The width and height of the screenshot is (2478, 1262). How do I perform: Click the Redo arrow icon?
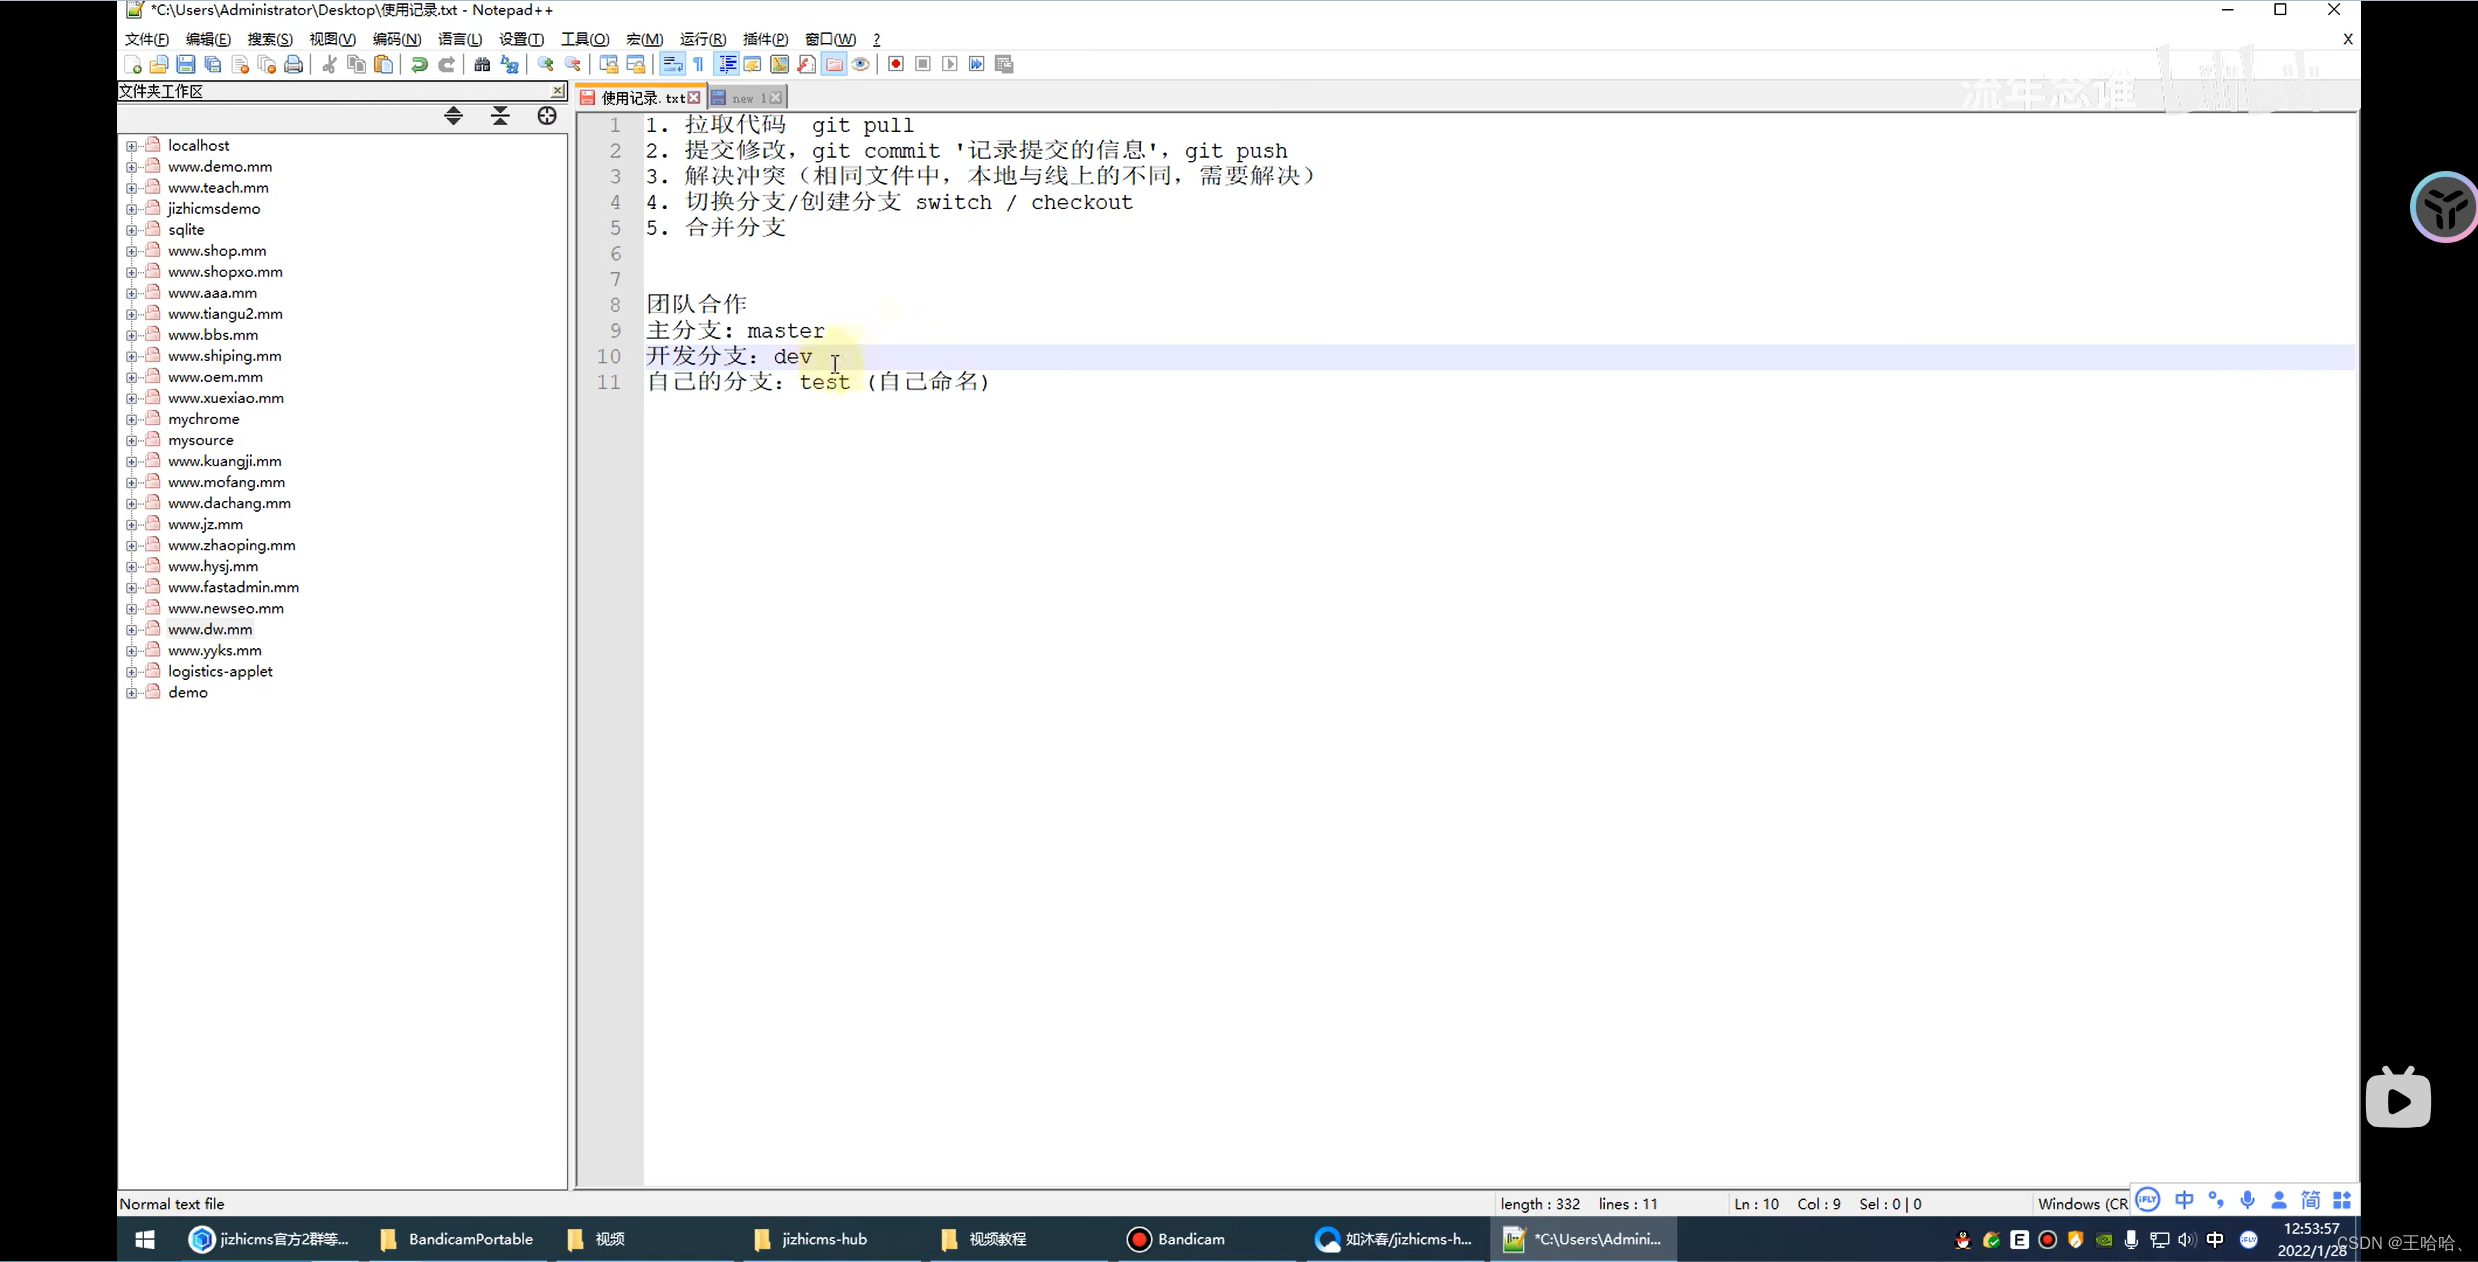tap(446, 64)
